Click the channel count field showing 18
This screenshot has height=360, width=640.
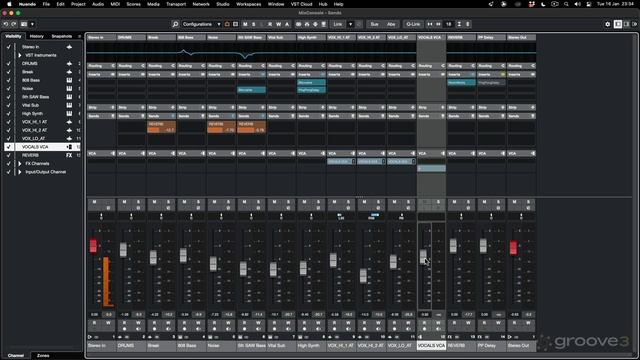[449, 24]
